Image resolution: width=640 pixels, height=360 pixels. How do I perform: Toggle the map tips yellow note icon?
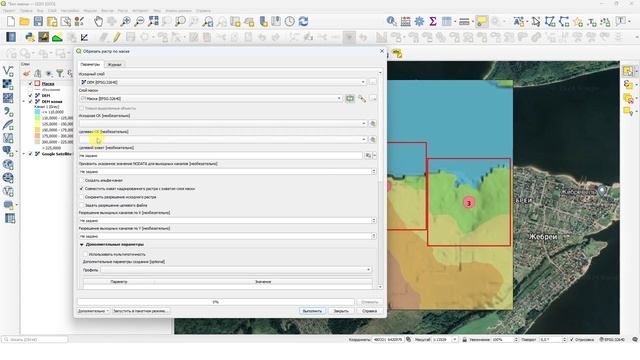coord(482,22)
